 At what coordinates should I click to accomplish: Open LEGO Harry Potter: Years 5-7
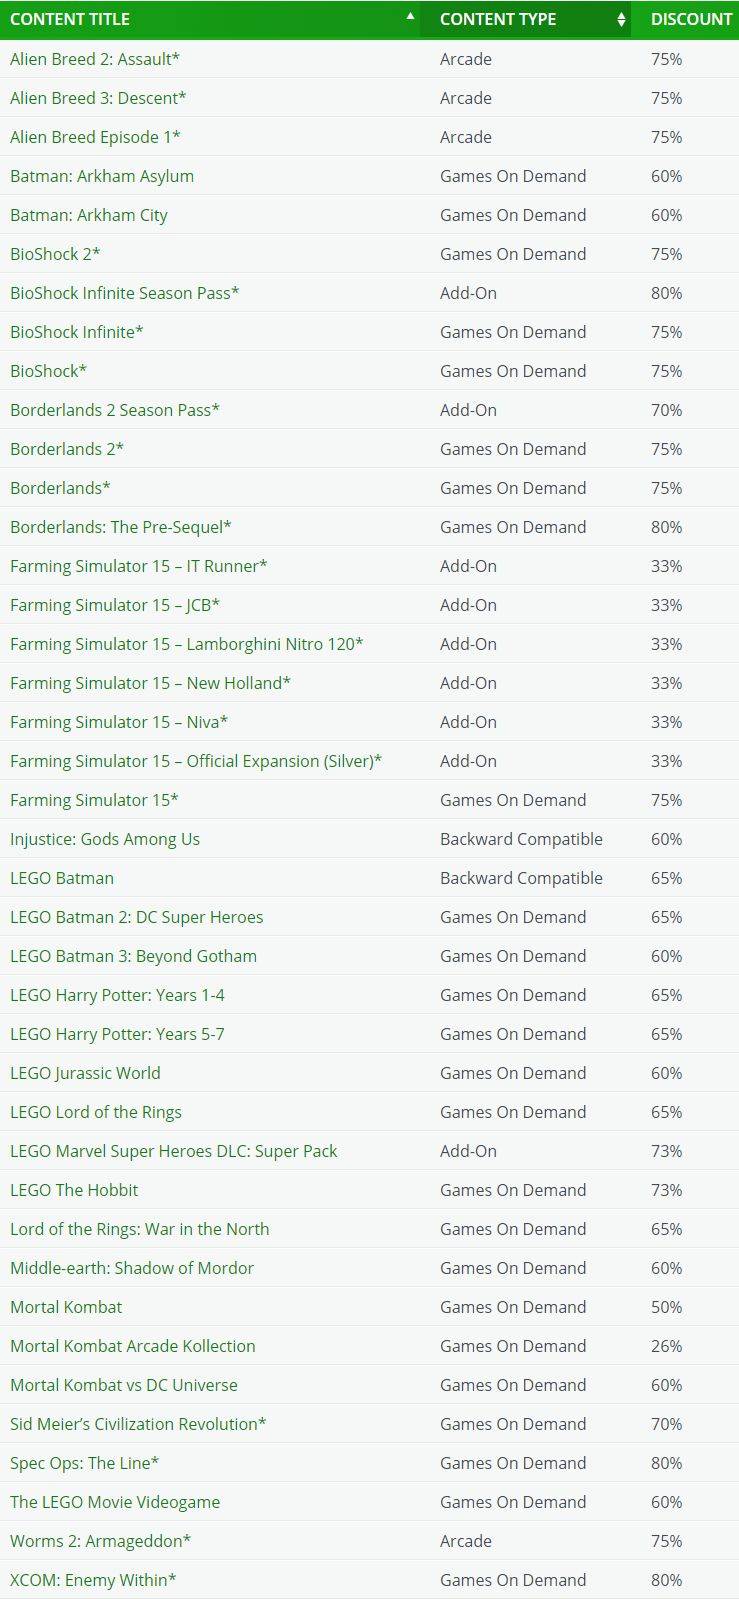(x=117, y=1034)
